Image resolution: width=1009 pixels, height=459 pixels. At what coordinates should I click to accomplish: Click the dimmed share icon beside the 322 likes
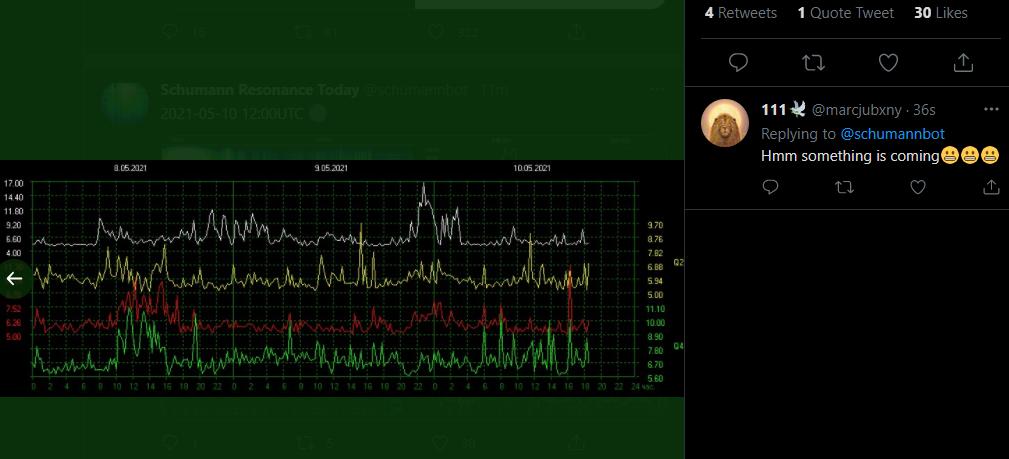point(577,32)
